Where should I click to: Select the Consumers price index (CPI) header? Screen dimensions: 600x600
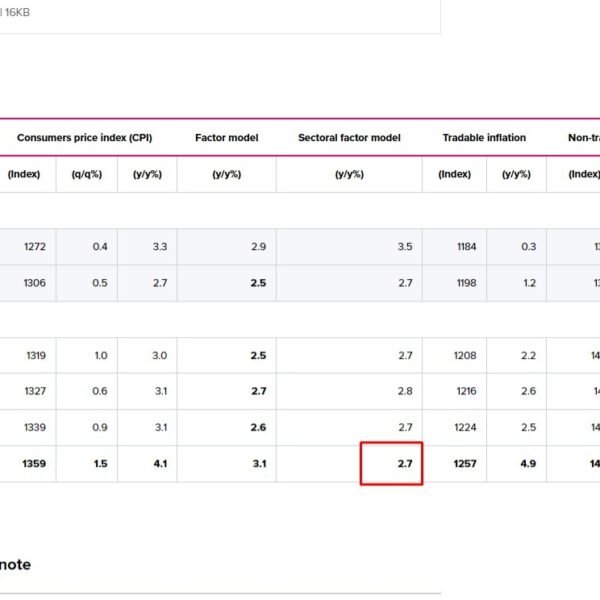[x=85, y=138]
